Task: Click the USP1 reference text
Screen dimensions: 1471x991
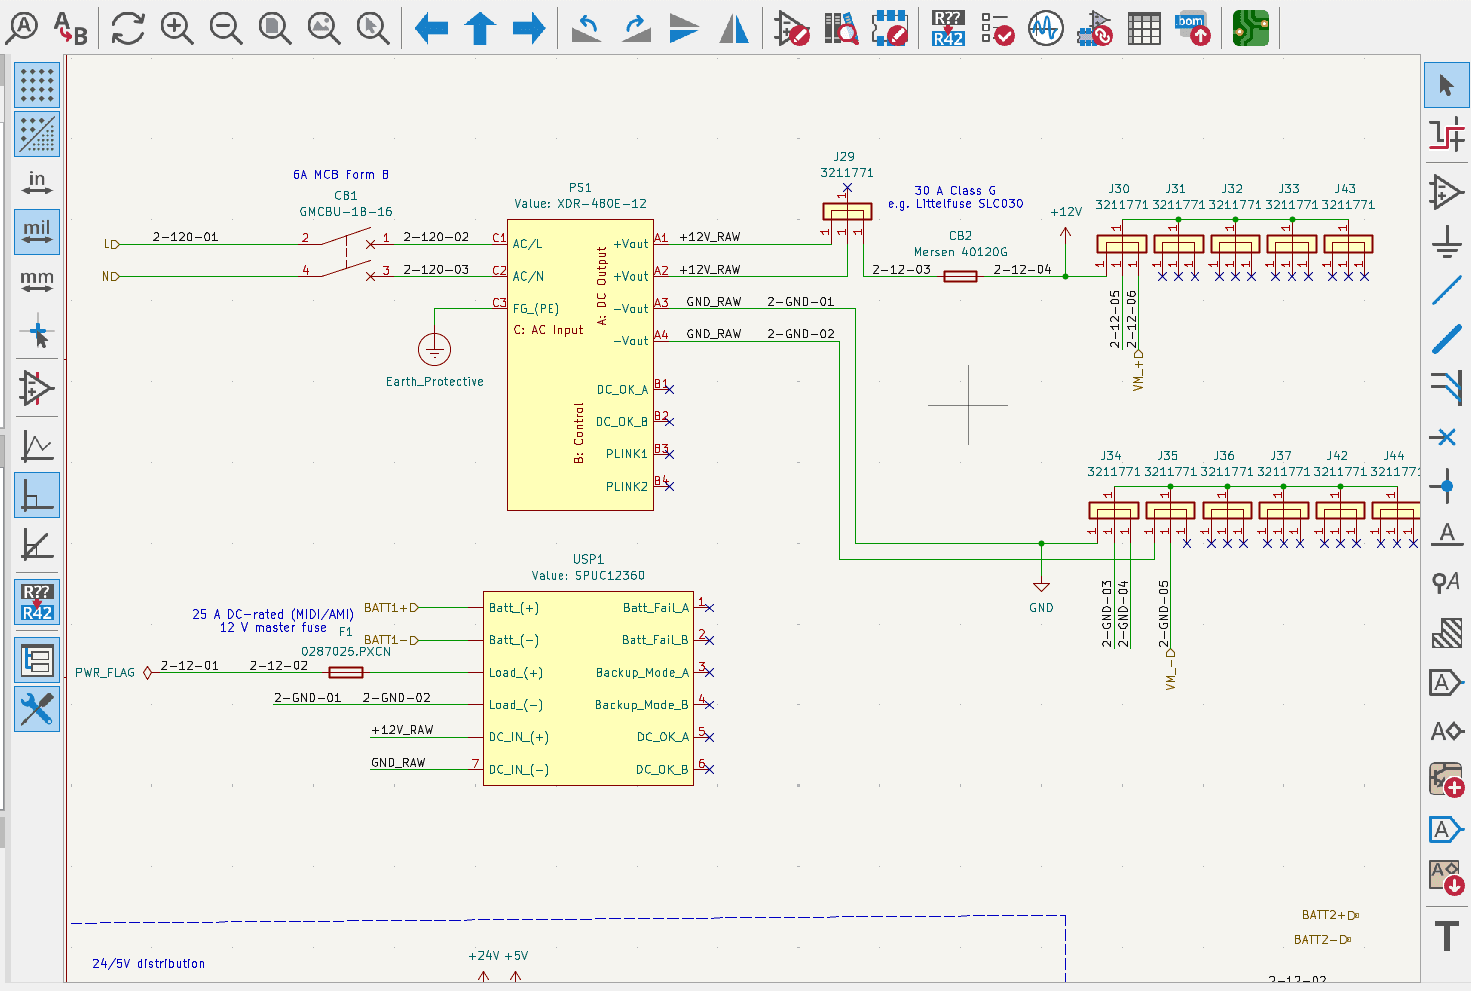Action: pyautogui.click(x=588, y=560)
